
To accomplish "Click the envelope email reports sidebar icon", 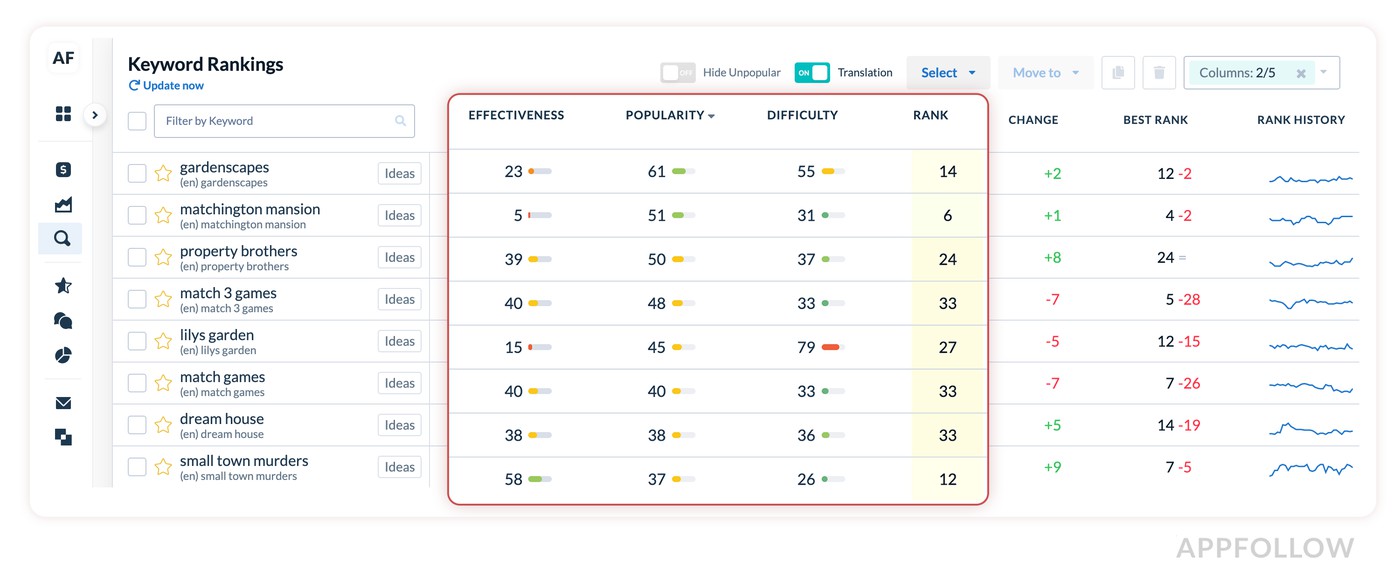I will coord(63,403).
